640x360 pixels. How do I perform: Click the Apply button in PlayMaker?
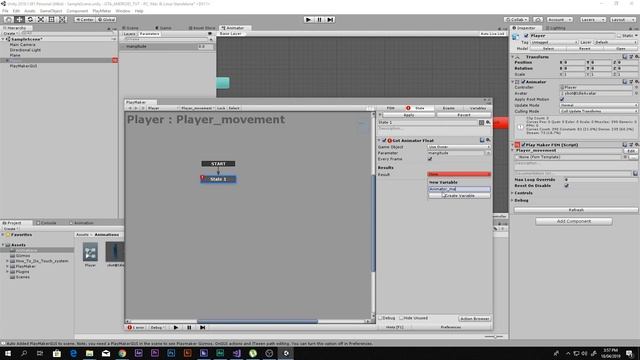point(409,115)
